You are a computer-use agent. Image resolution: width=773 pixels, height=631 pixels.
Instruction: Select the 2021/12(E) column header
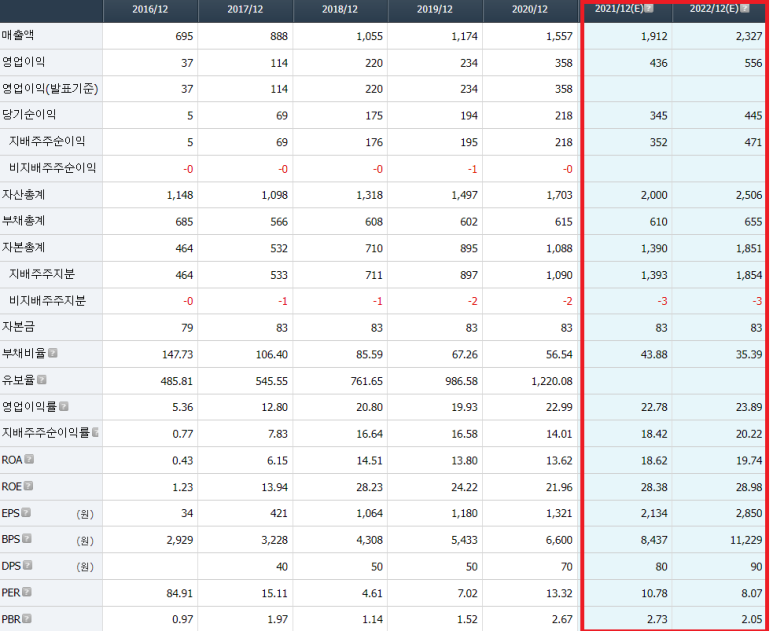pyautogui.click(x=619, y=9)
